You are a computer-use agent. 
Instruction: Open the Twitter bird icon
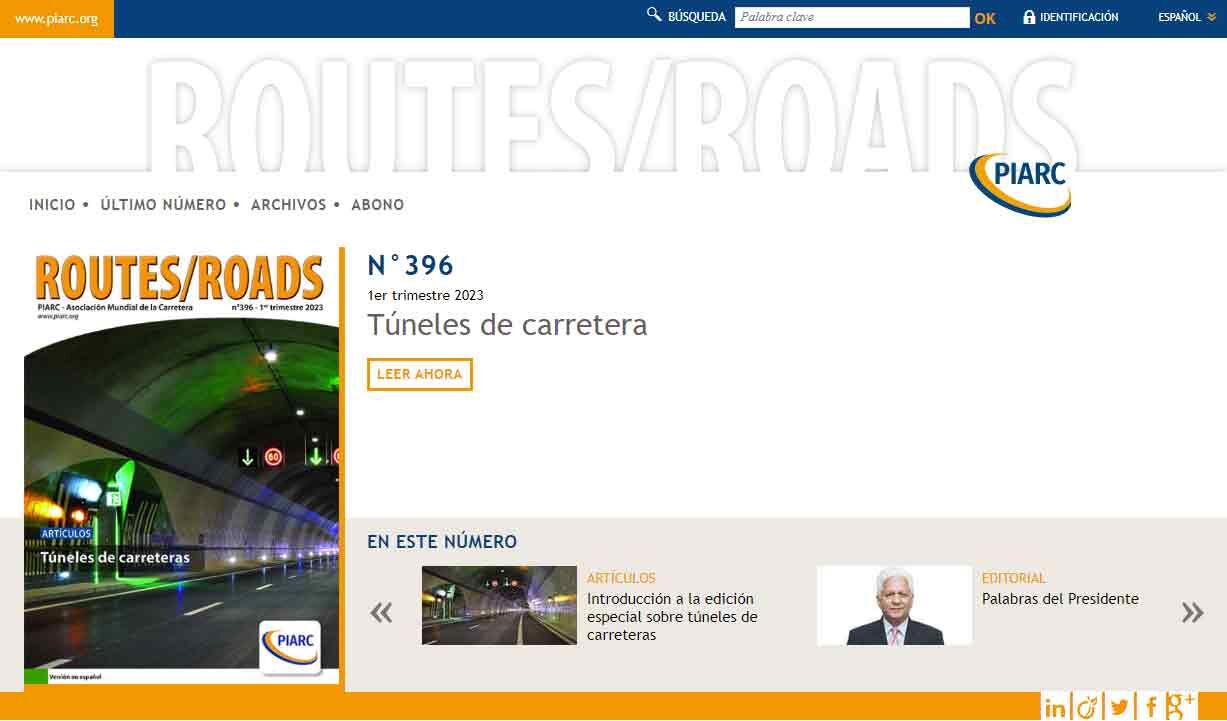[1119, 707]
